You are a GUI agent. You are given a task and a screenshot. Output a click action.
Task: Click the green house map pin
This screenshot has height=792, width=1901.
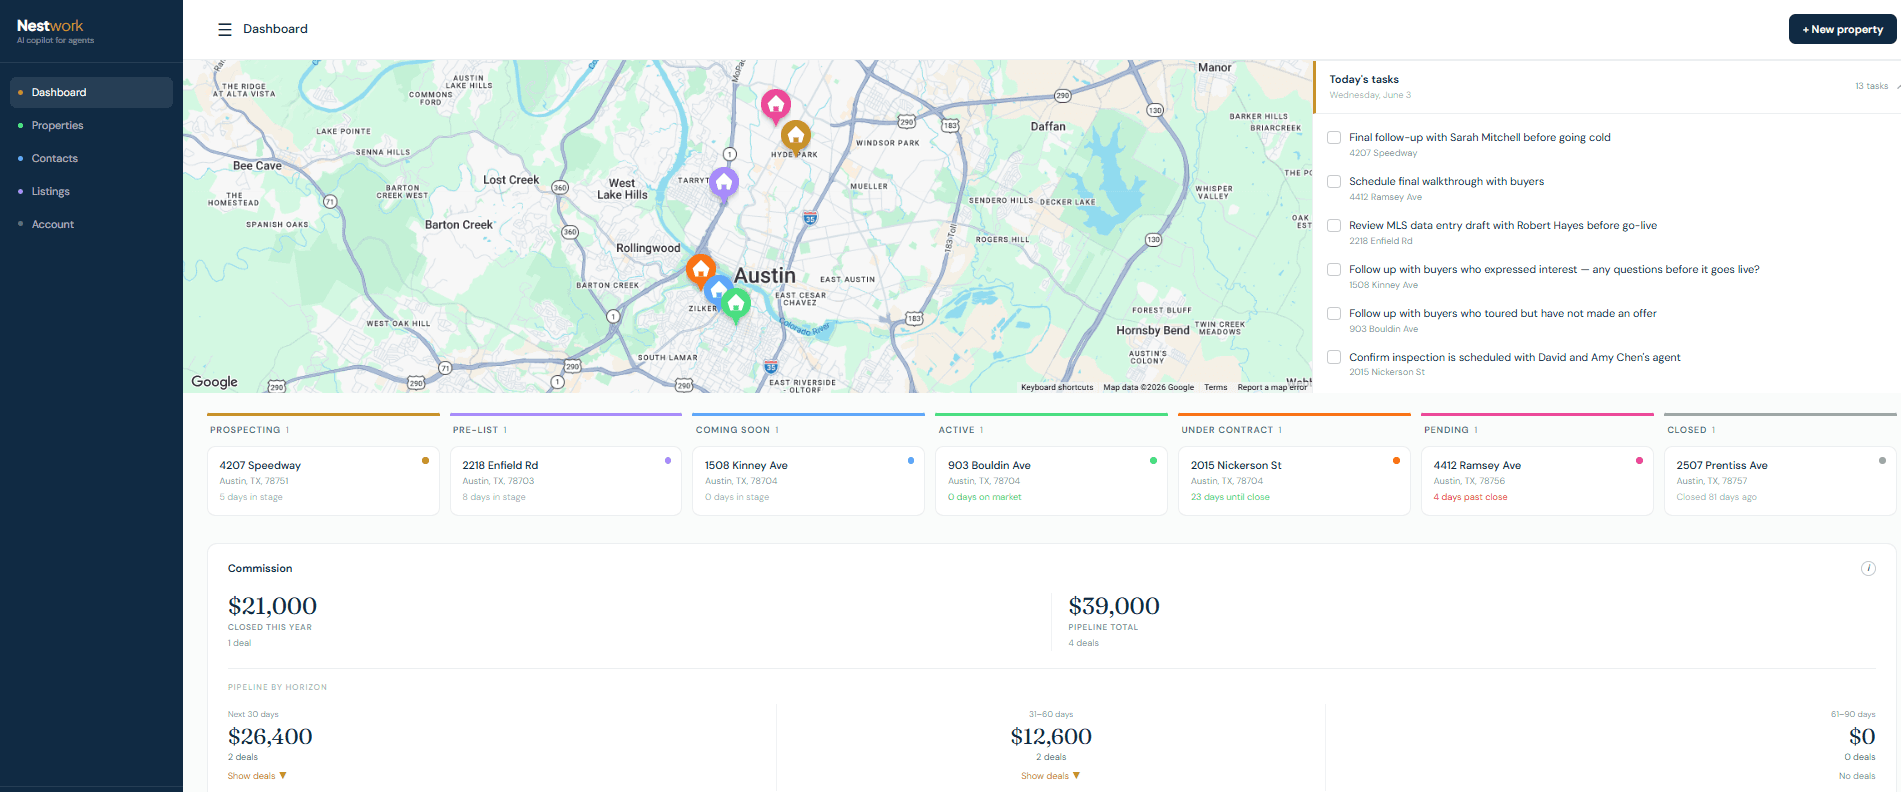coord(736,303)
